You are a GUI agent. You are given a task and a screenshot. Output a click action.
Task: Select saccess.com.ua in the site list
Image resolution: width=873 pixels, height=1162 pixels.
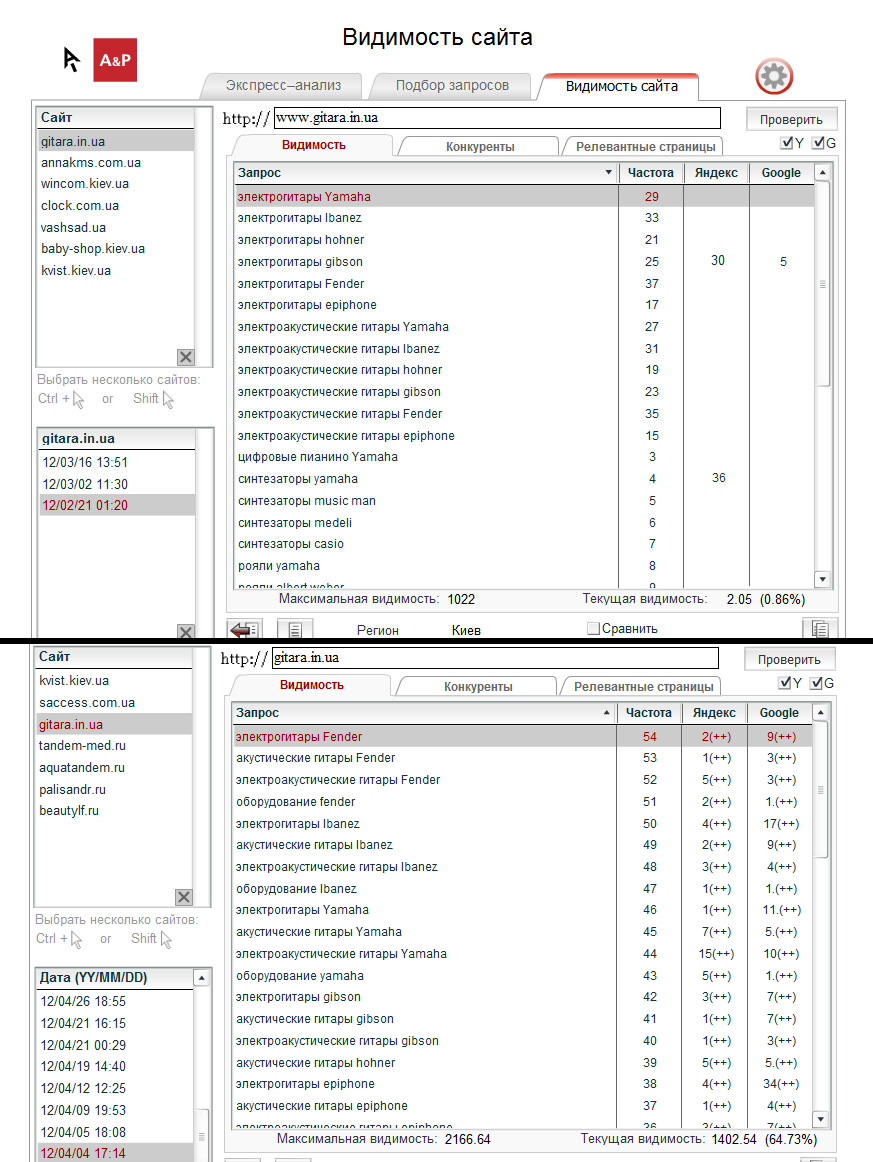coord(113,703)
